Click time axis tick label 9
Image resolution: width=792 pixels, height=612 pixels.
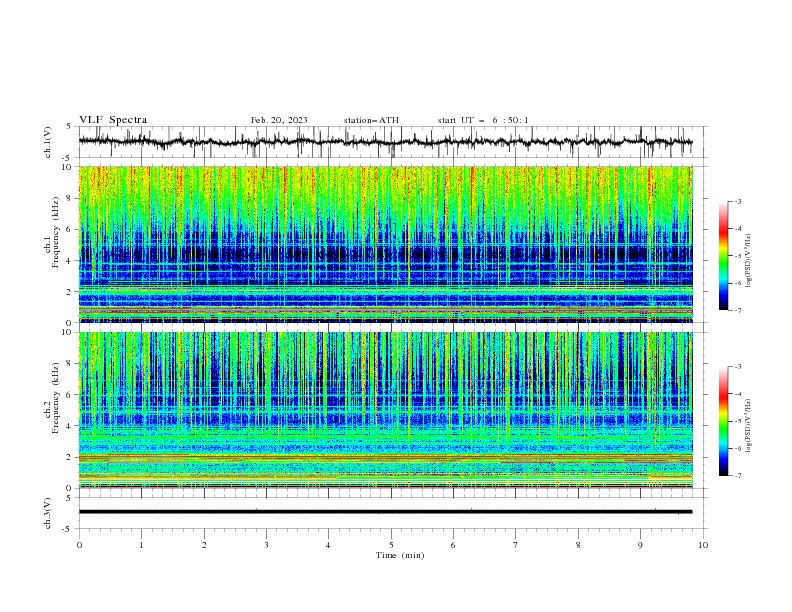[x=640, y=545]
